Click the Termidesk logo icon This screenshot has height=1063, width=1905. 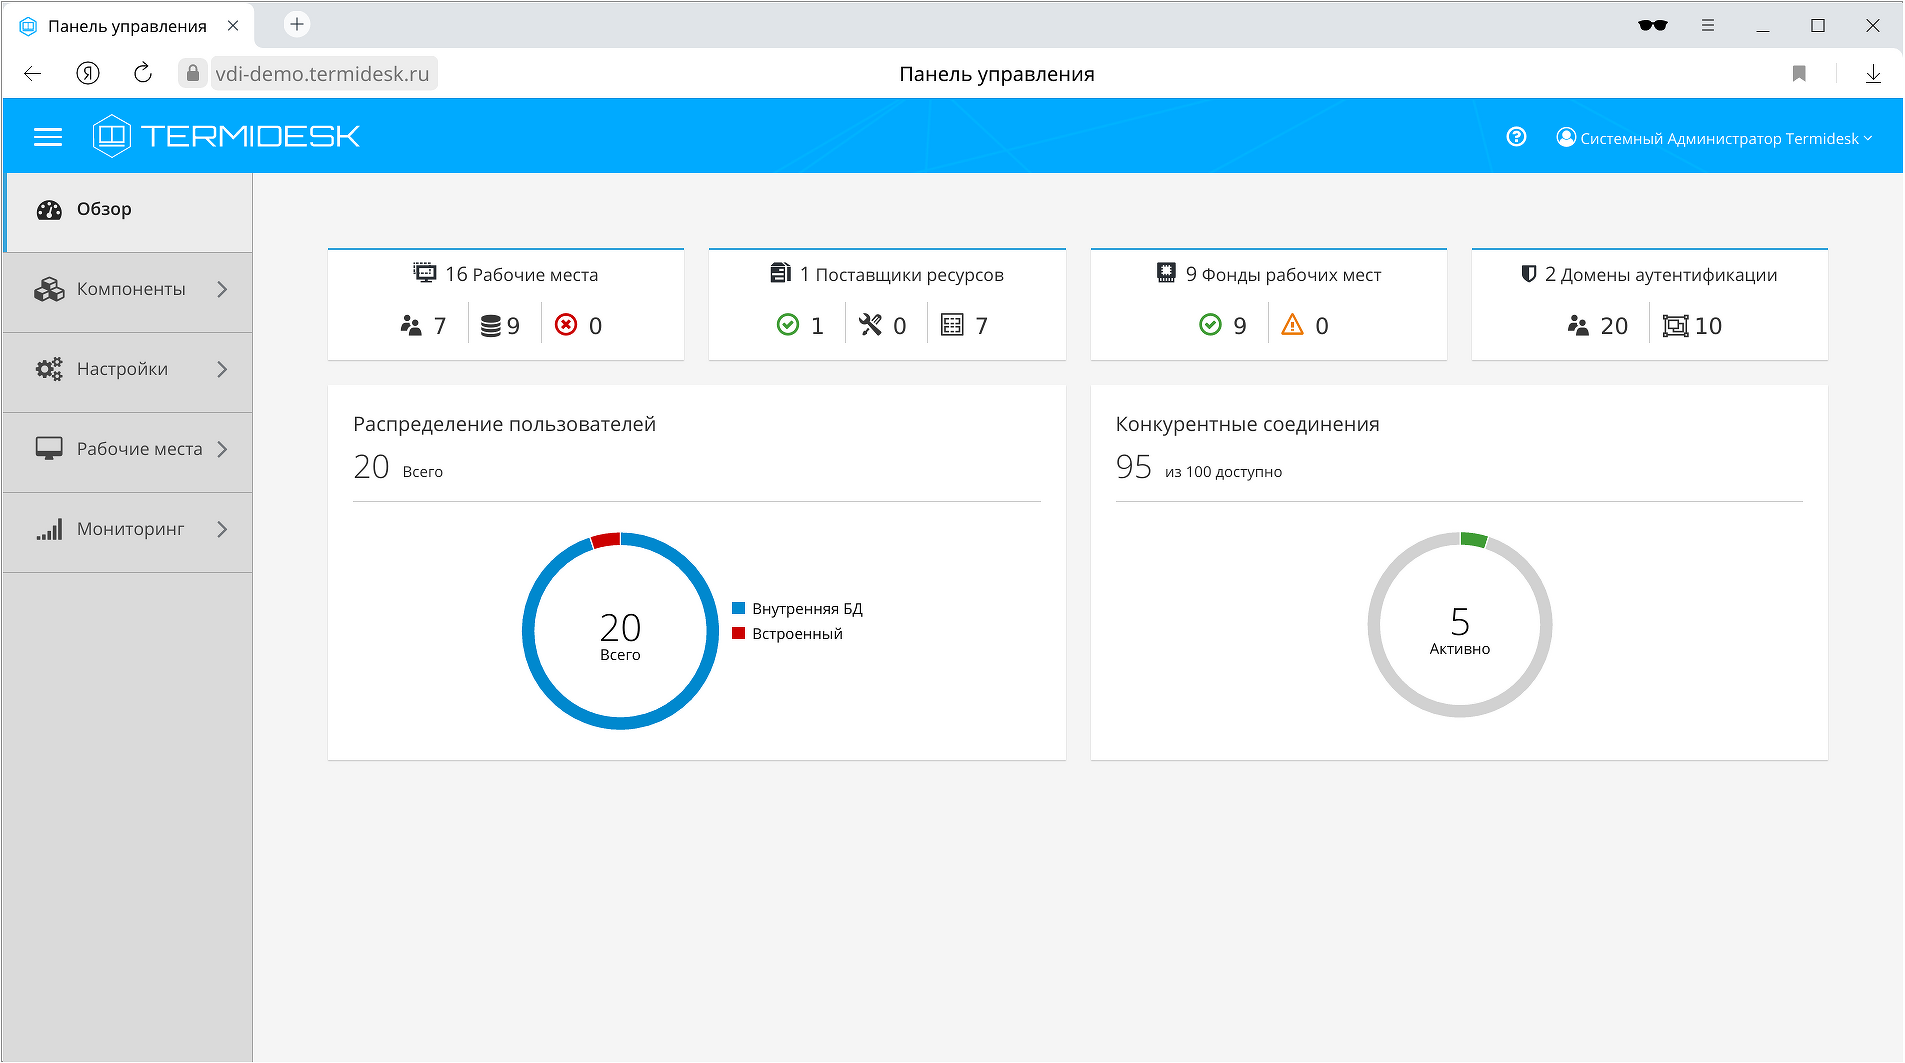click(x=111, y=135)
